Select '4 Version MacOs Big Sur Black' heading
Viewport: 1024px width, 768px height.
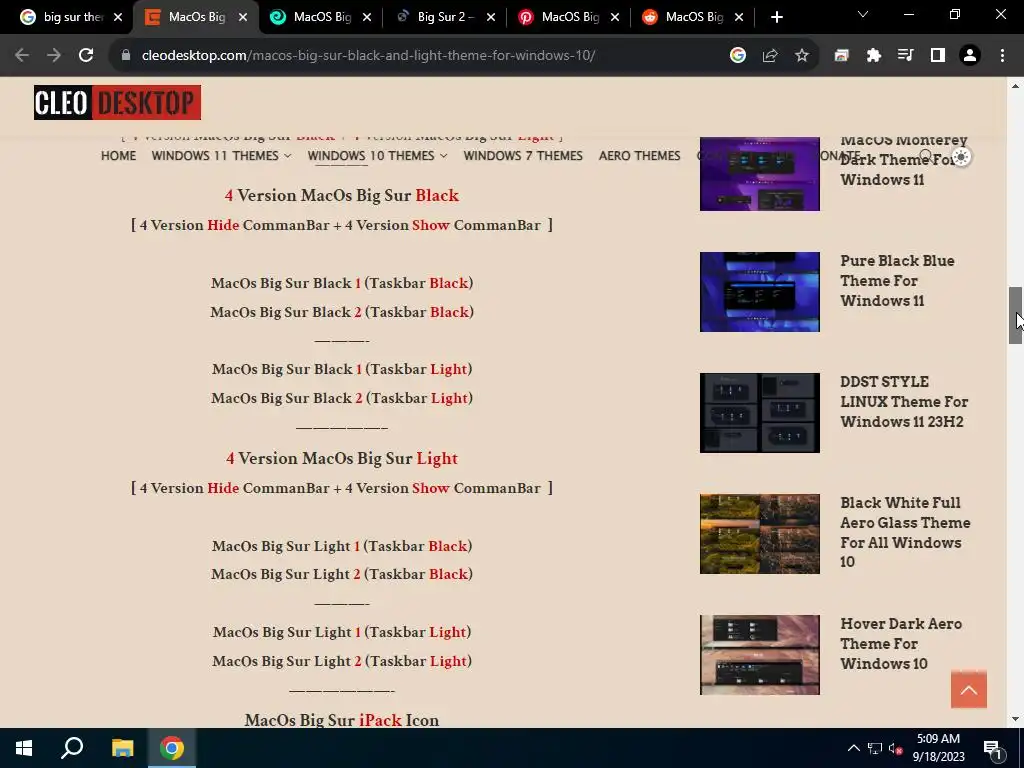(x=342, y=196)
